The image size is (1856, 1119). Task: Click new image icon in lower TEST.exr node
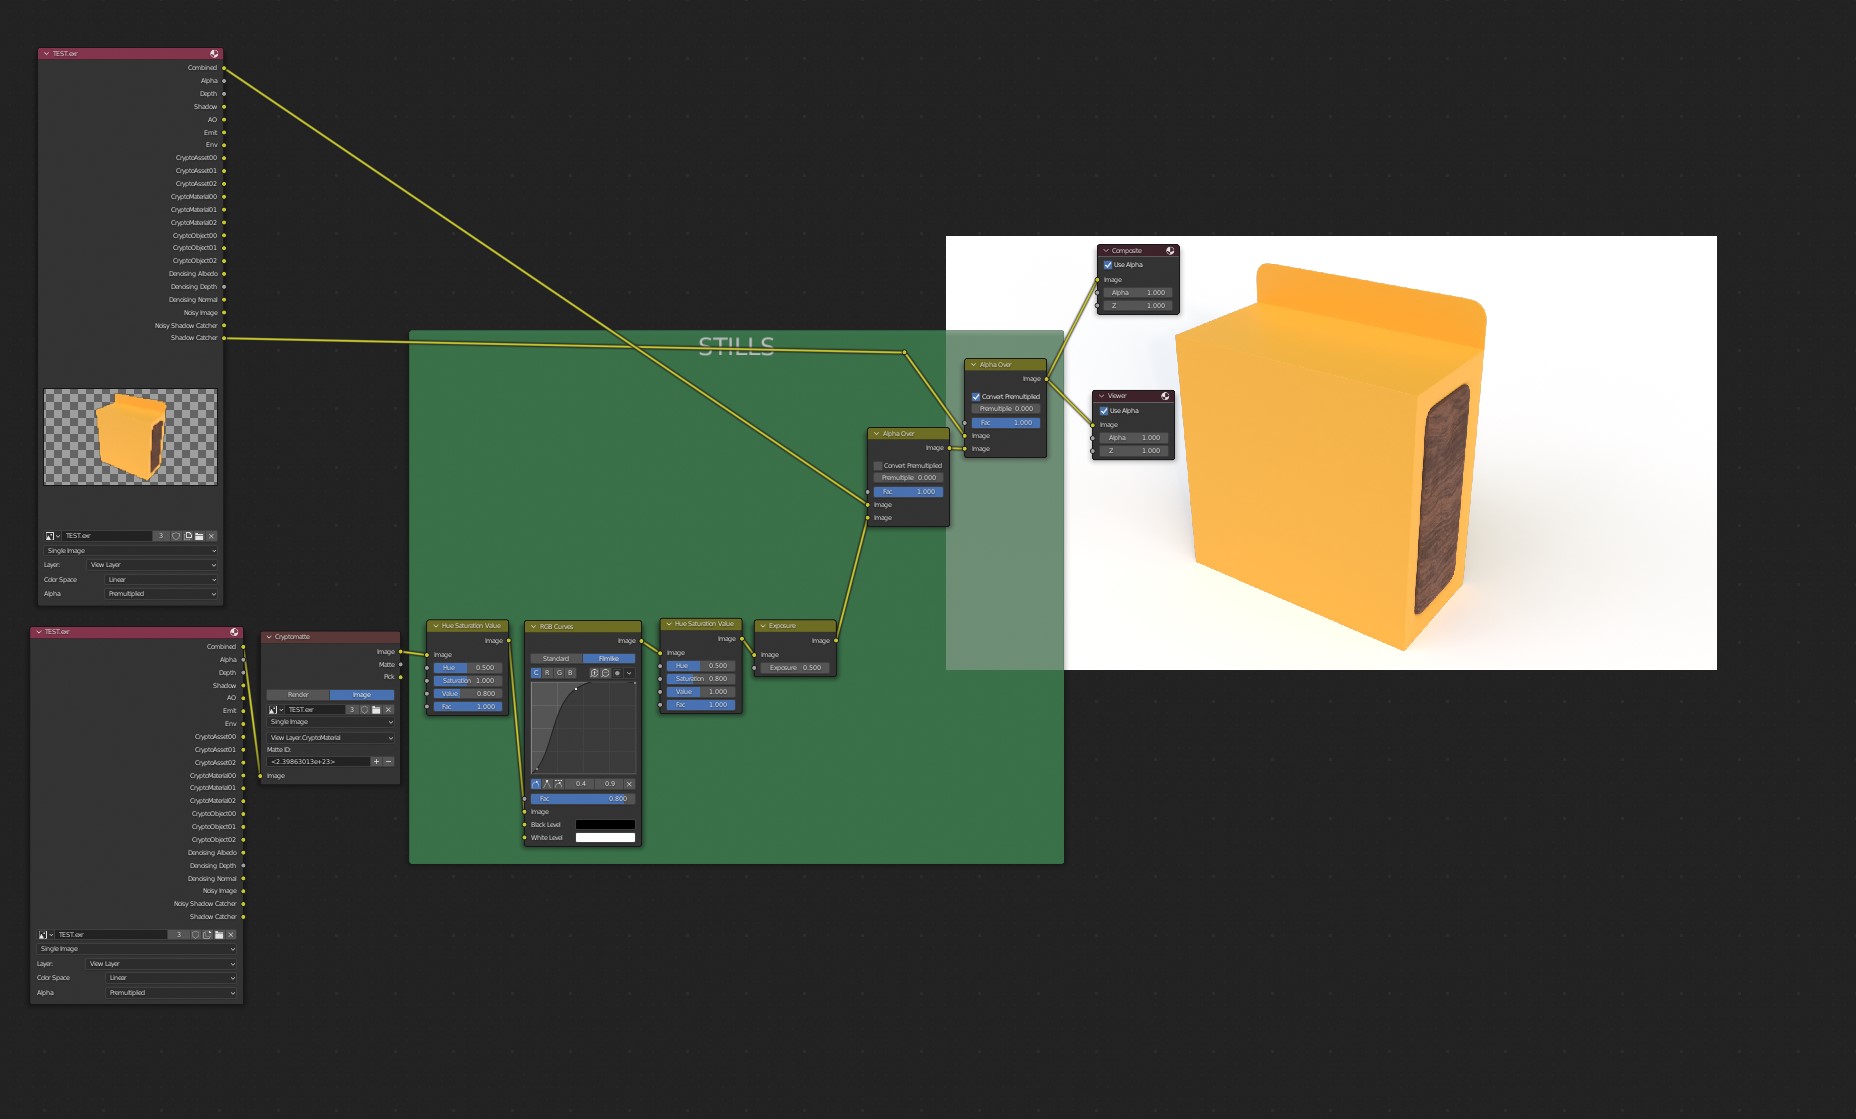pyautogui.click(x=207, y=935)
